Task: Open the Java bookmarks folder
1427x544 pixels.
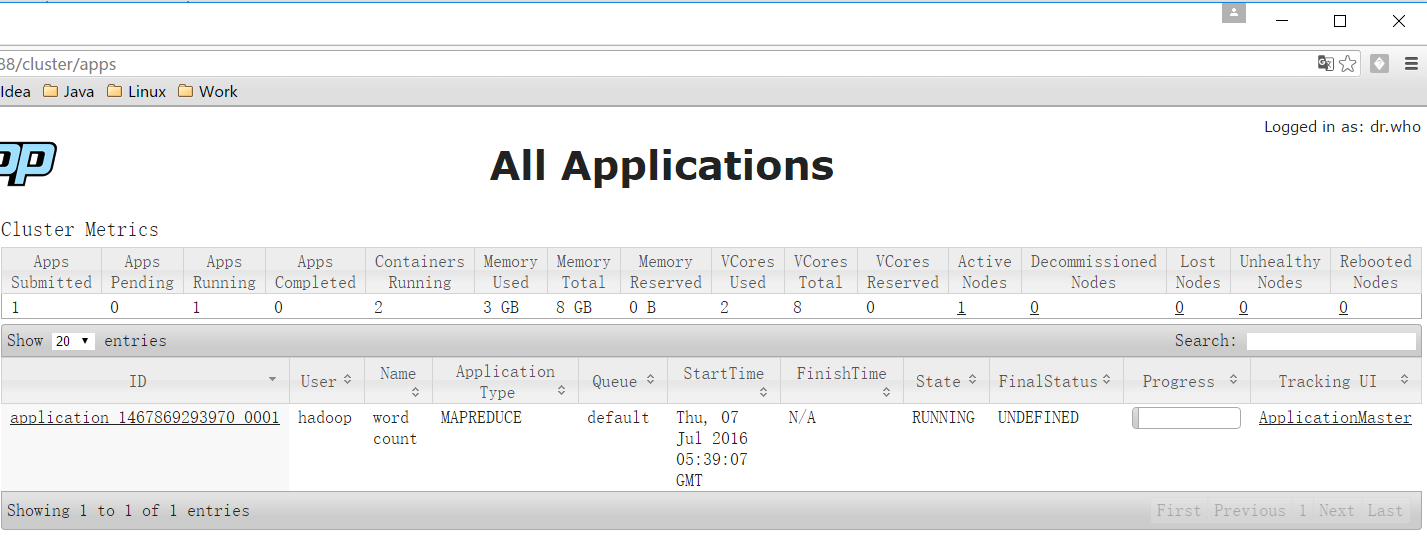Action: (x=68, y=91)
